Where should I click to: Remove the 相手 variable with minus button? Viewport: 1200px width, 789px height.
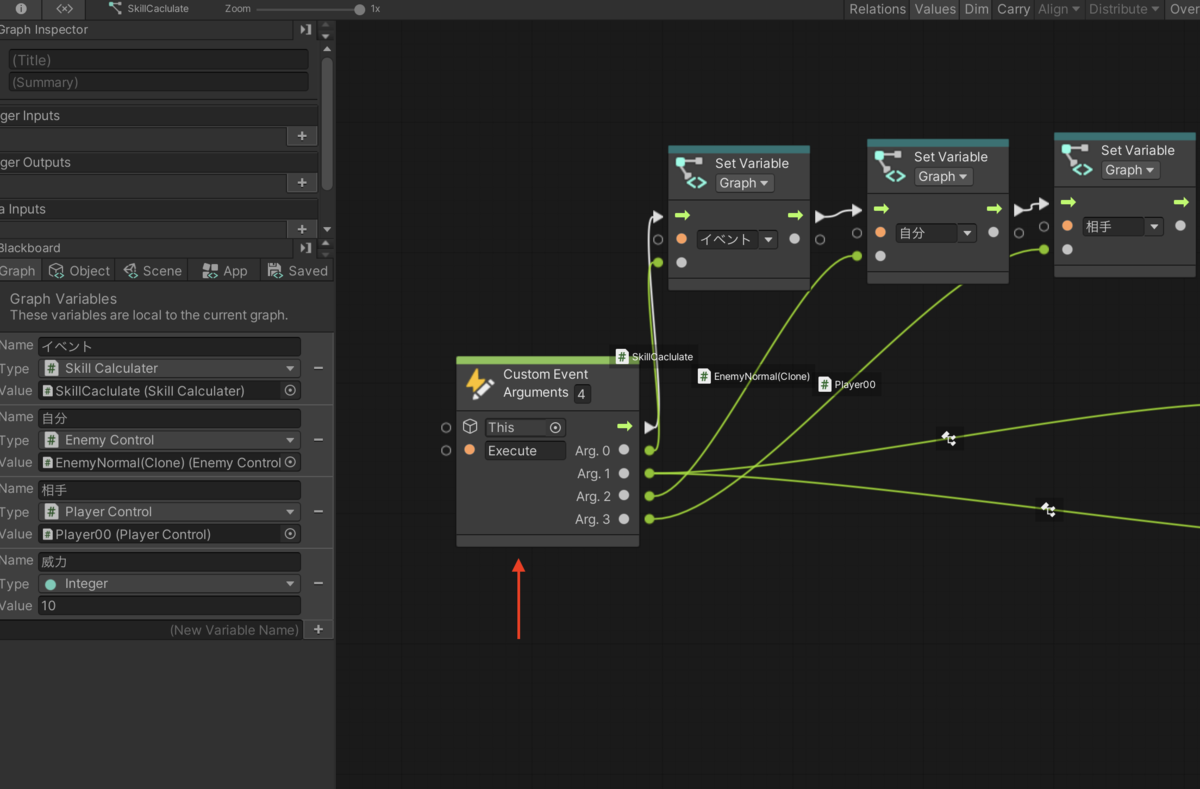tap(318, 512)
